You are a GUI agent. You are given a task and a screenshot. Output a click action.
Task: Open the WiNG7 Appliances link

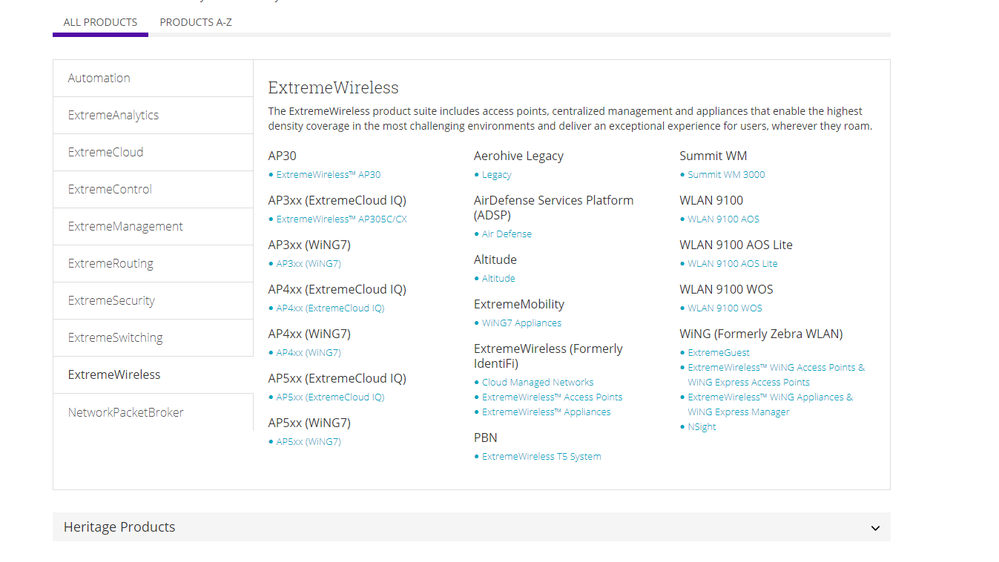(x=521, y=323)
